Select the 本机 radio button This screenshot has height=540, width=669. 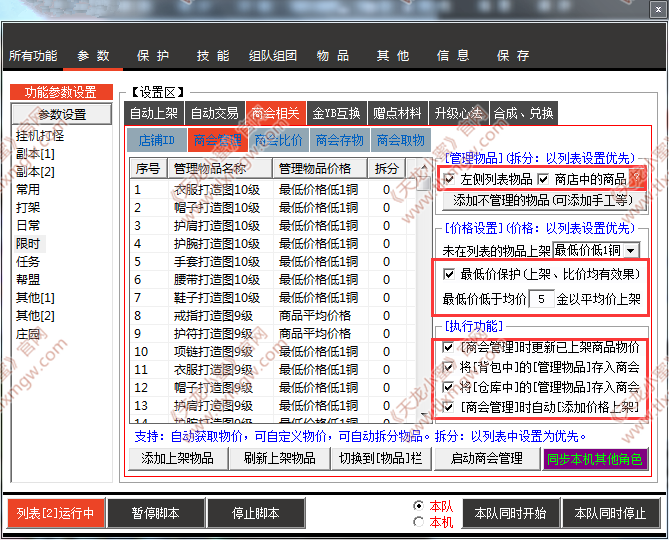(x=419, y=522)
